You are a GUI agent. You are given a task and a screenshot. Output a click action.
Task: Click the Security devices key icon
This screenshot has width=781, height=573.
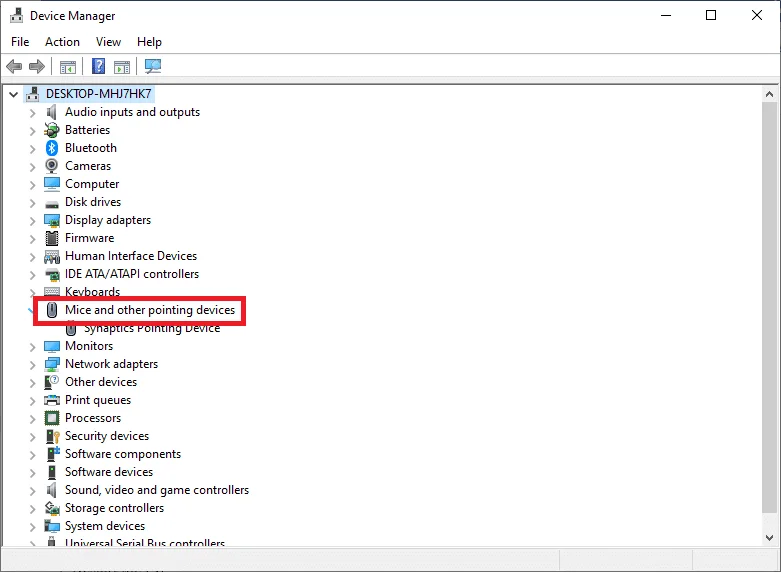coord(52,436)
